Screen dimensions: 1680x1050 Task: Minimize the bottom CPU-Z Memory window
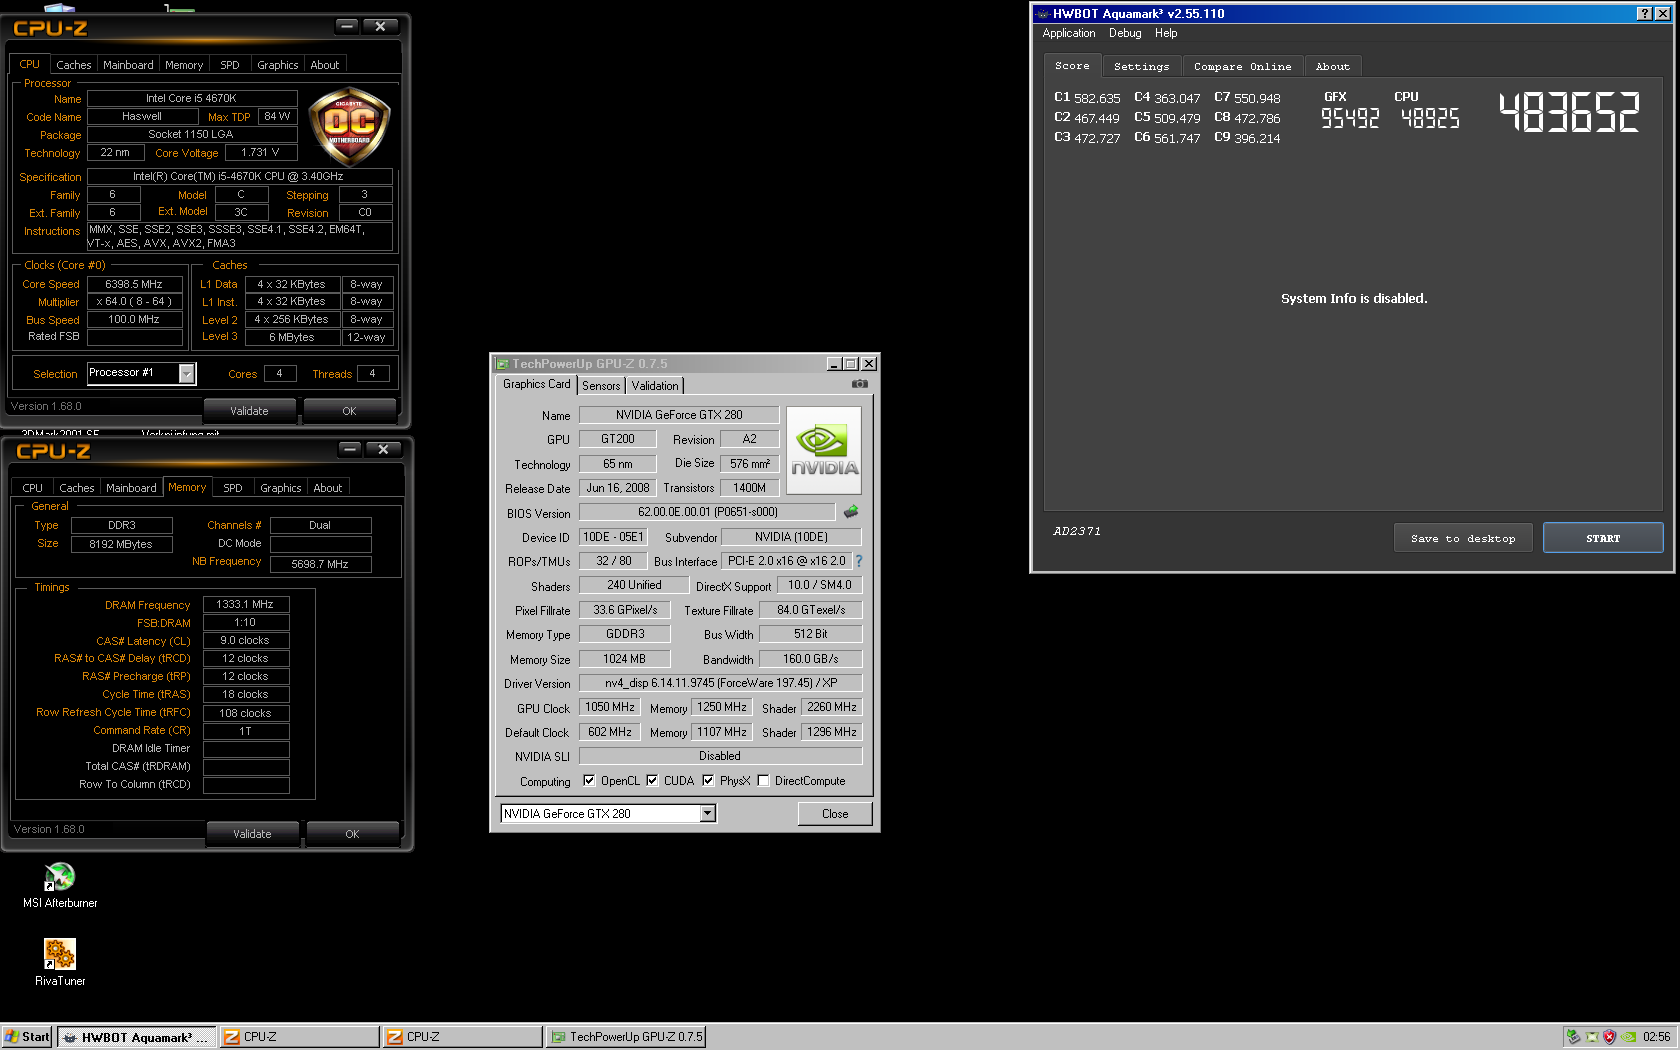[350, 449]
